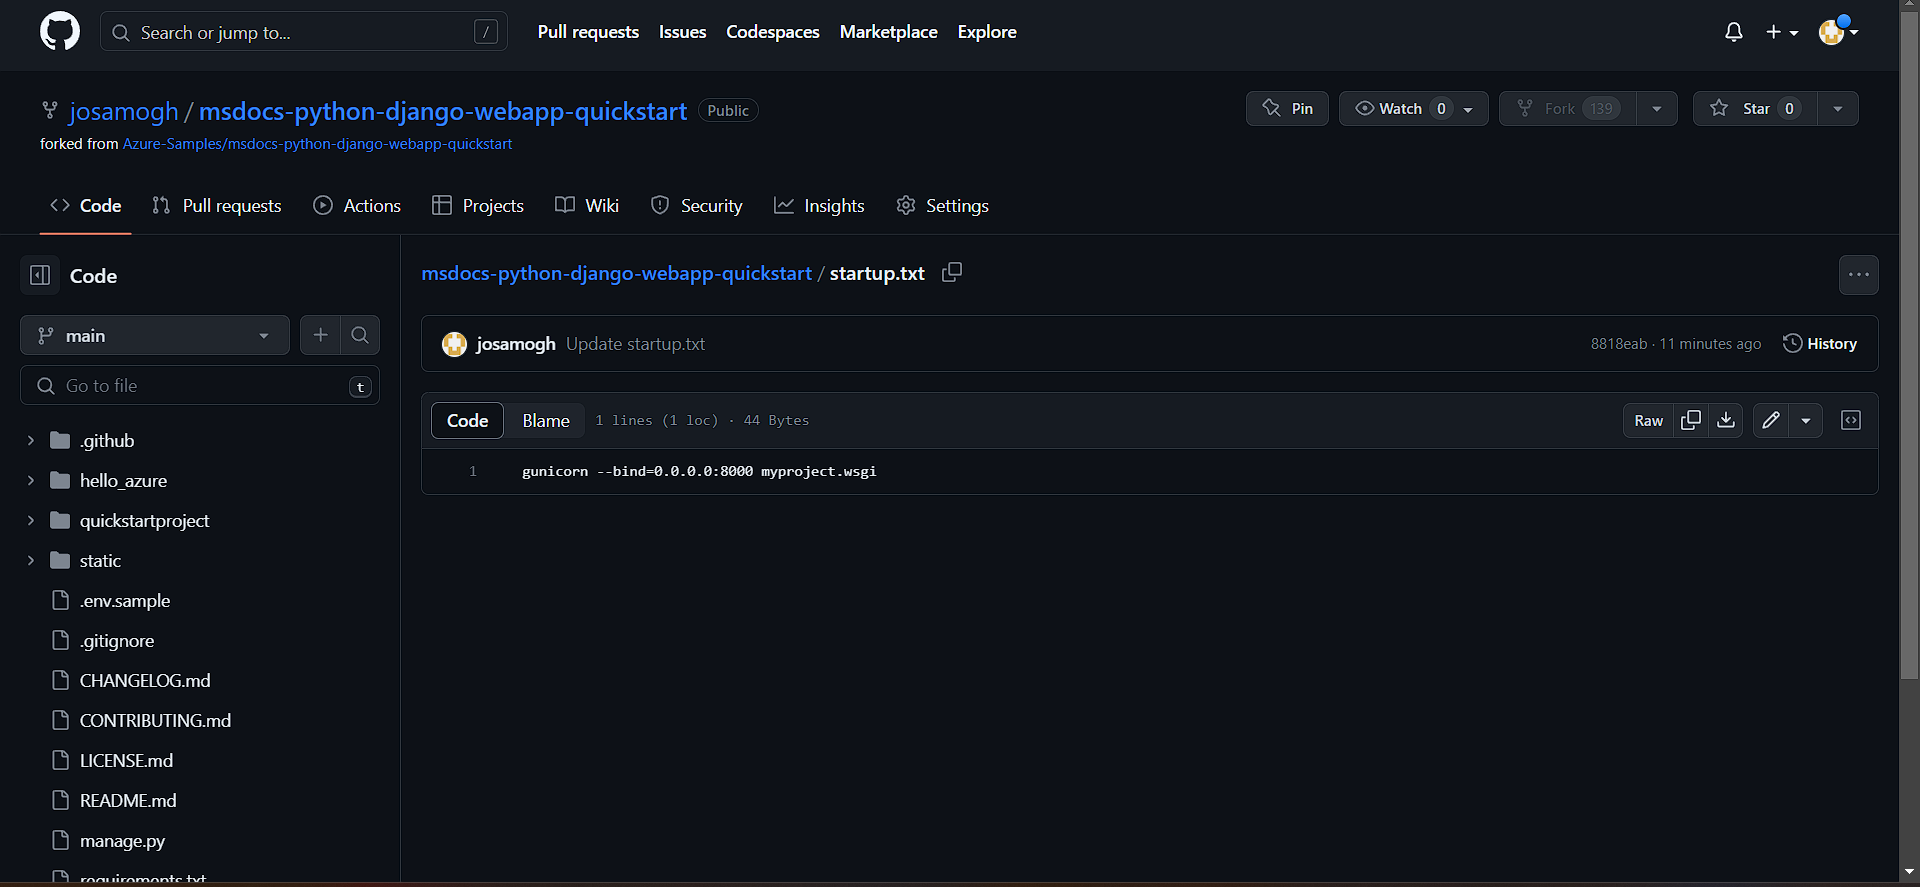Image resolution: width=1920 pixels, height=887 pixels.
Task: Open more edit options dropdown arrow
Action: pos(1806,420)
